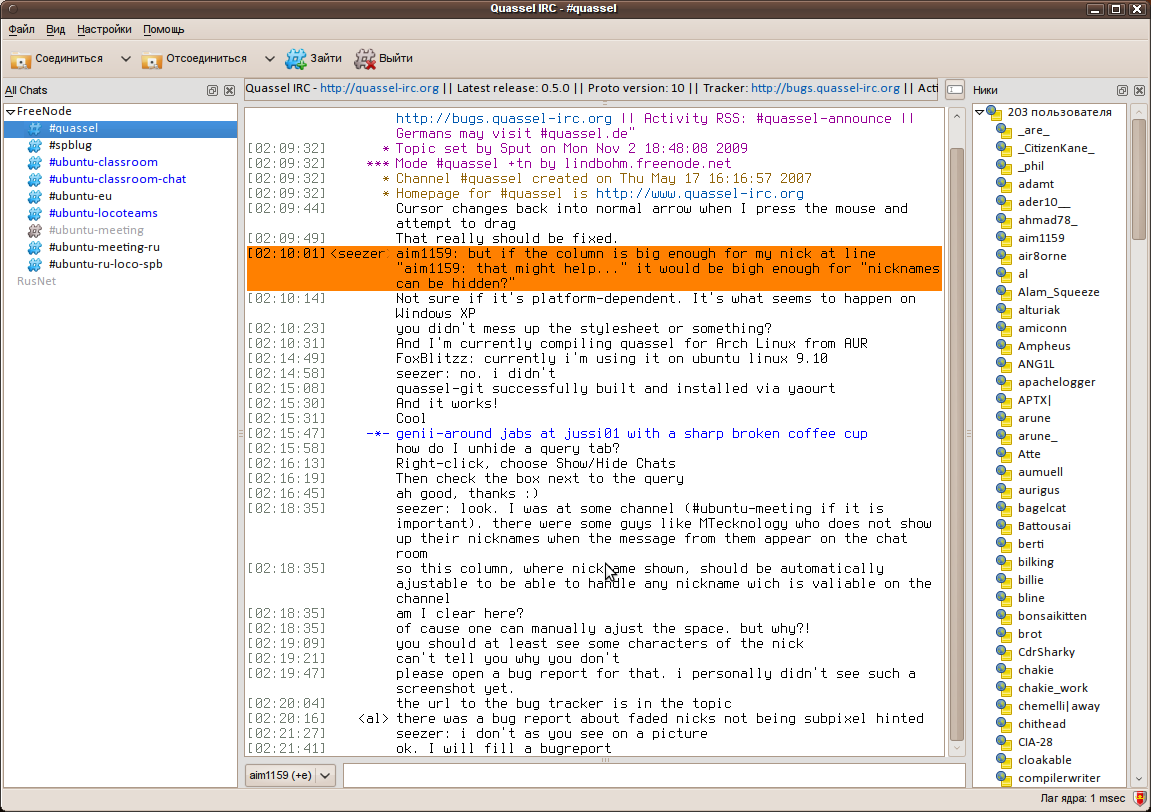1151x812 pixels.
Task: Open the Помощь menu
Action: click(x=164, y=29)
